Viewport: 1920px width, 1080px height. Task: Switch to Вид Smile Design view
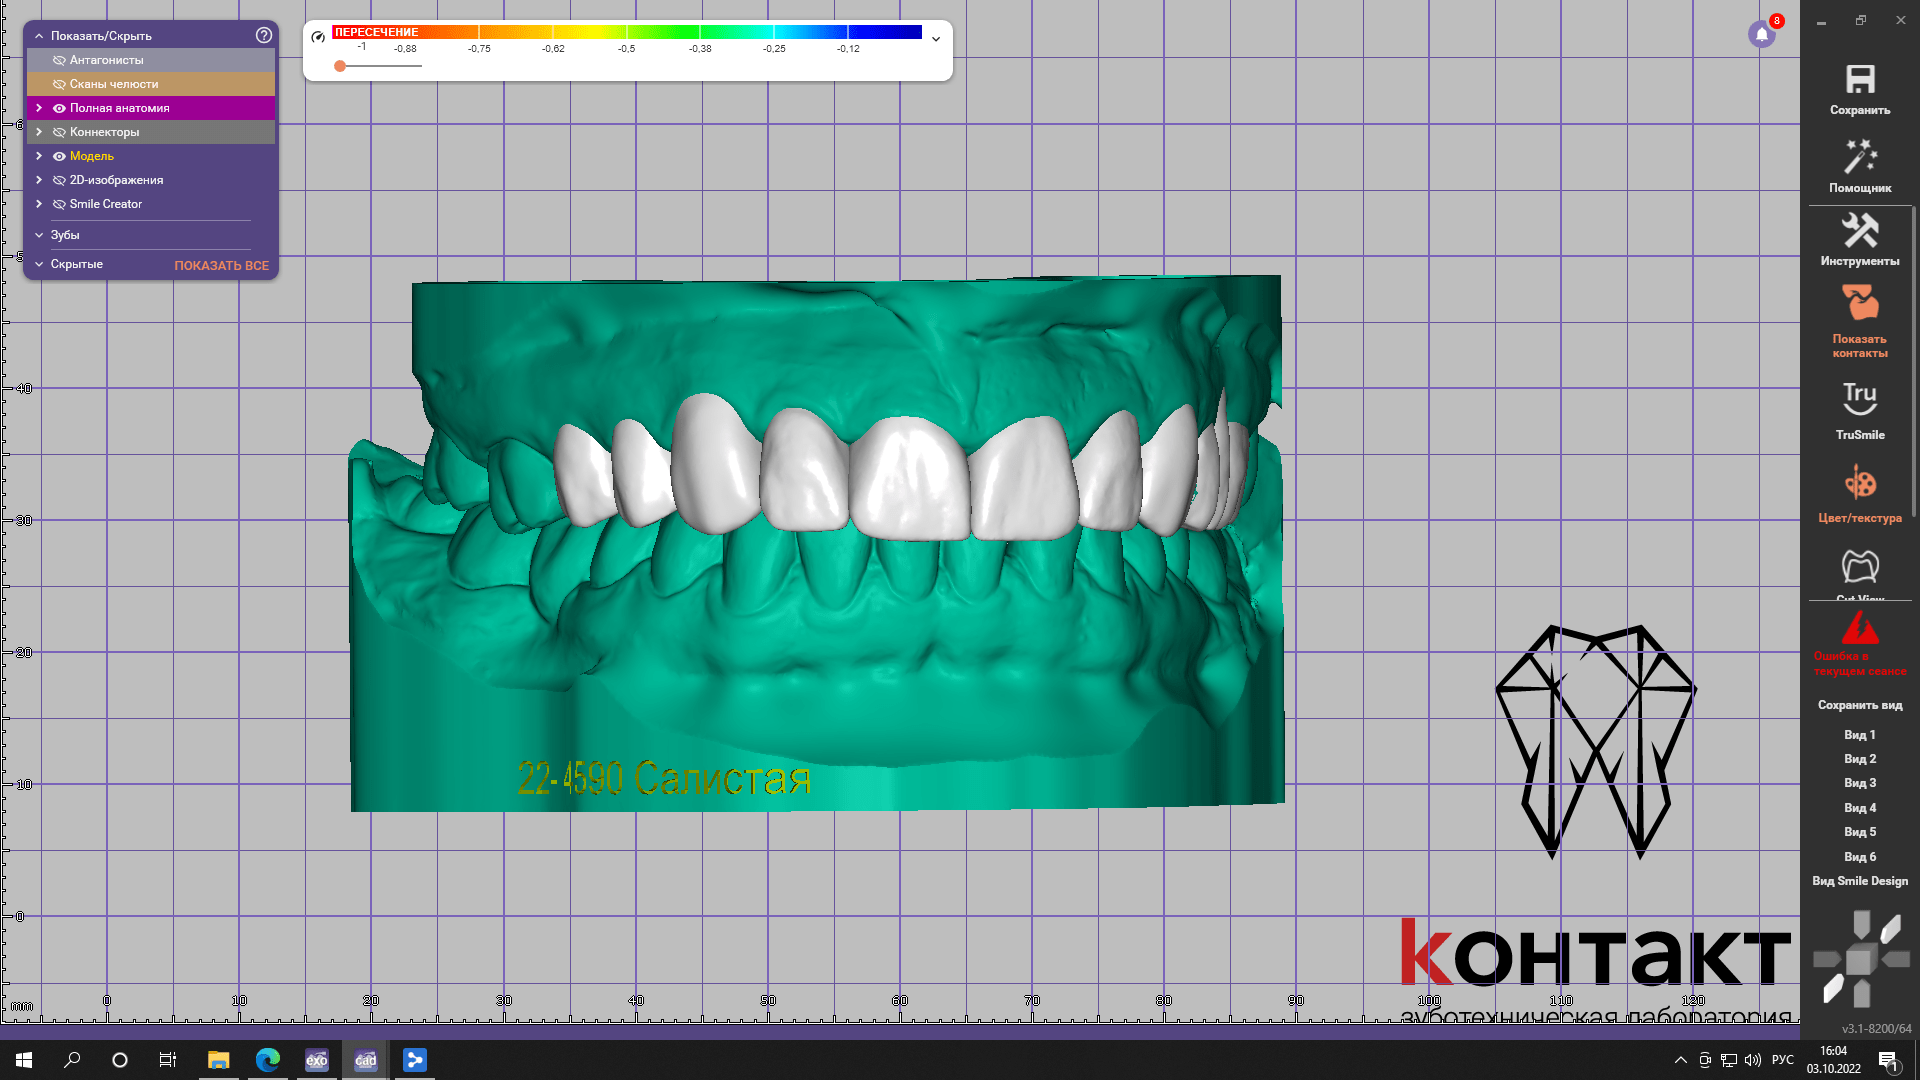[1859, 881]
